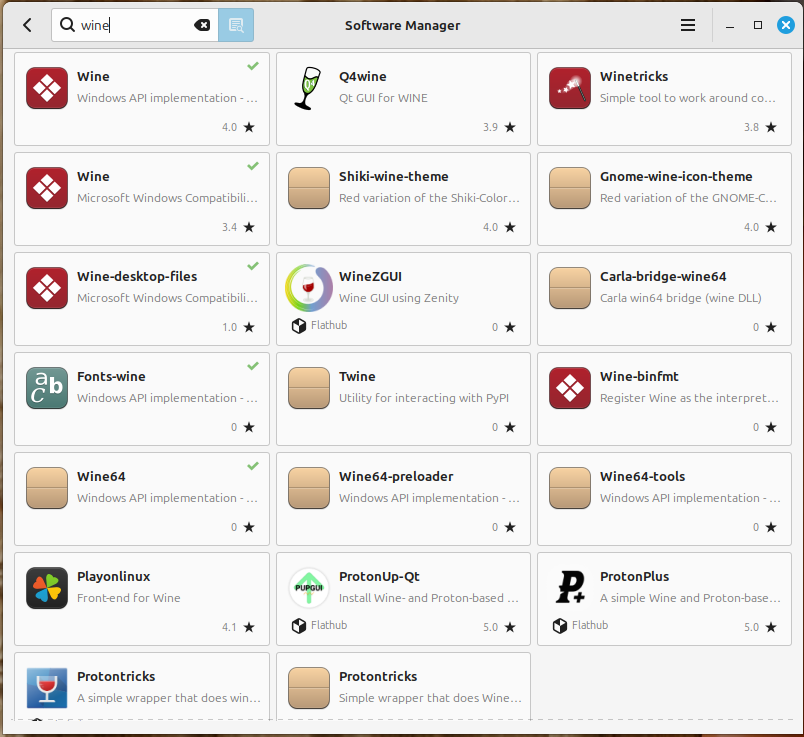Select the WineZGUI title

370,276
